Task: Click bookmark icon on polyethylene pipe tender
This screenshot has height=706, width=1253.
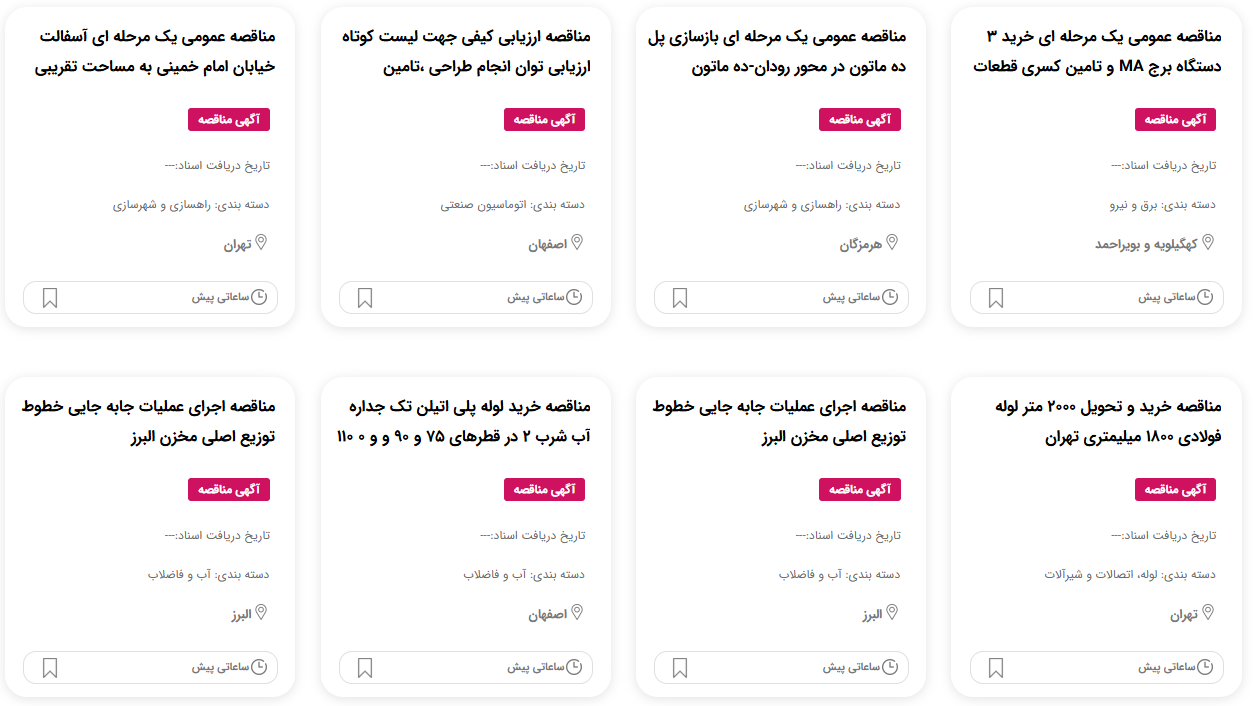Action: [365, 668]
